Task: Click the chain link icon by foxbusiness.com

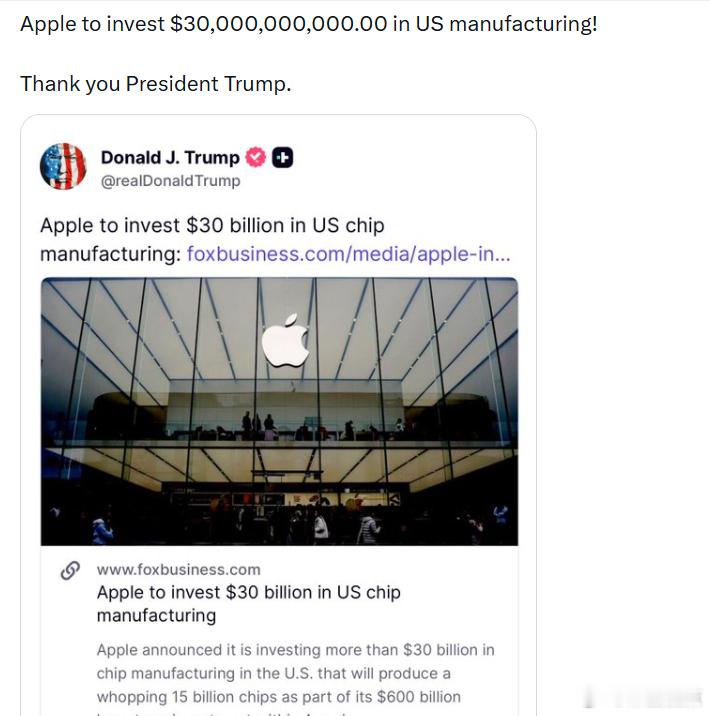Action: point(70,571)
